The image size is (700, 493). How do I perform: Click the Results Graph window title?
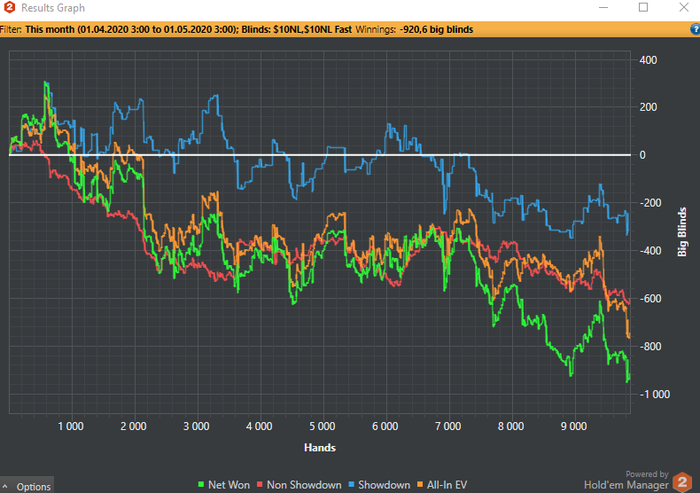tap(53, 8)
